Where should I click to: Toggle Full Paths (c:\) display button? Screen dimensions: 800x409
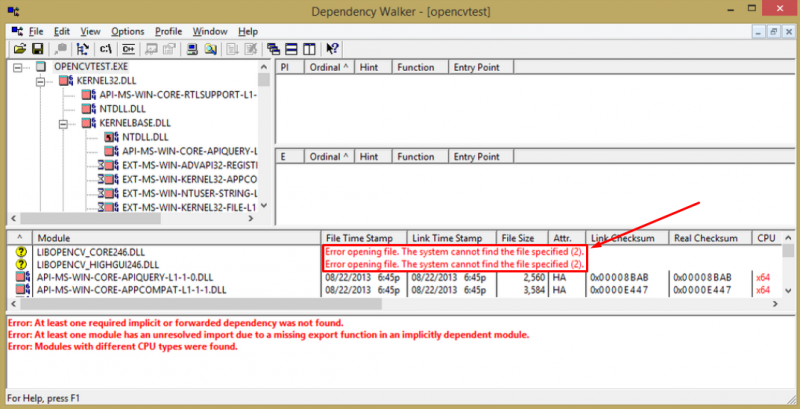pyautogui.click(x=106, y=48)
